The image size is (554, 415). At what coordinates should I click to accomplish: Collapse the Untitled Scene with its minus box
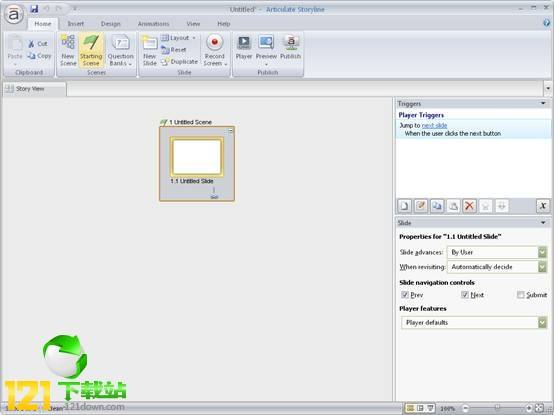(230, 131)
